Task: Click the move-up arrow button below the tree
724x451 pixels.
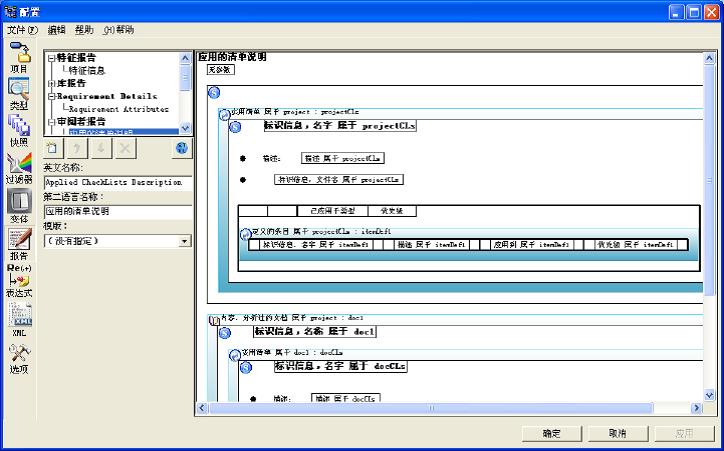Action: point(78,148)
